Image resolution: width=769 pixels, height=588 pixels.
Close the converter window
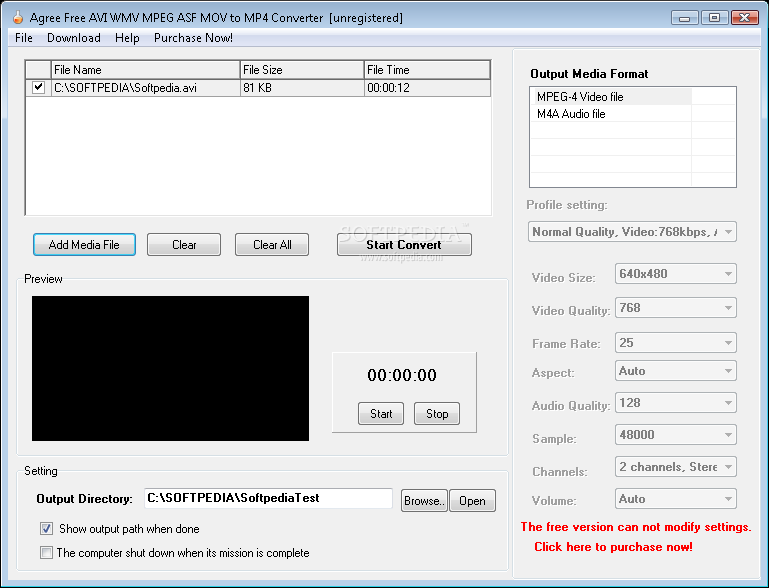click(744, 18)
